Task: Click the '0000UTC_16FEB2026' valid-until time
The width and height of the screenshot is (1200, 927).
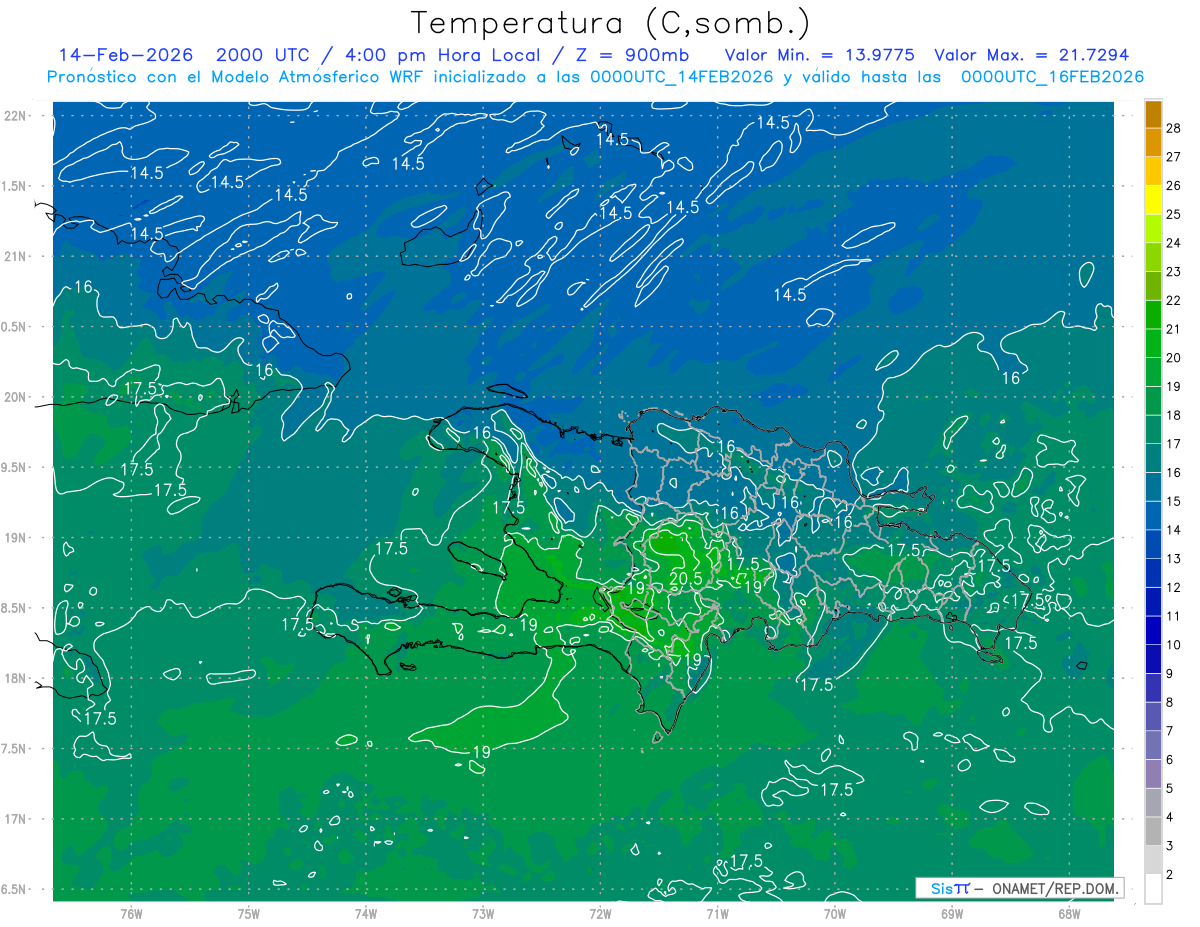Action: (x=1053, y=77)
